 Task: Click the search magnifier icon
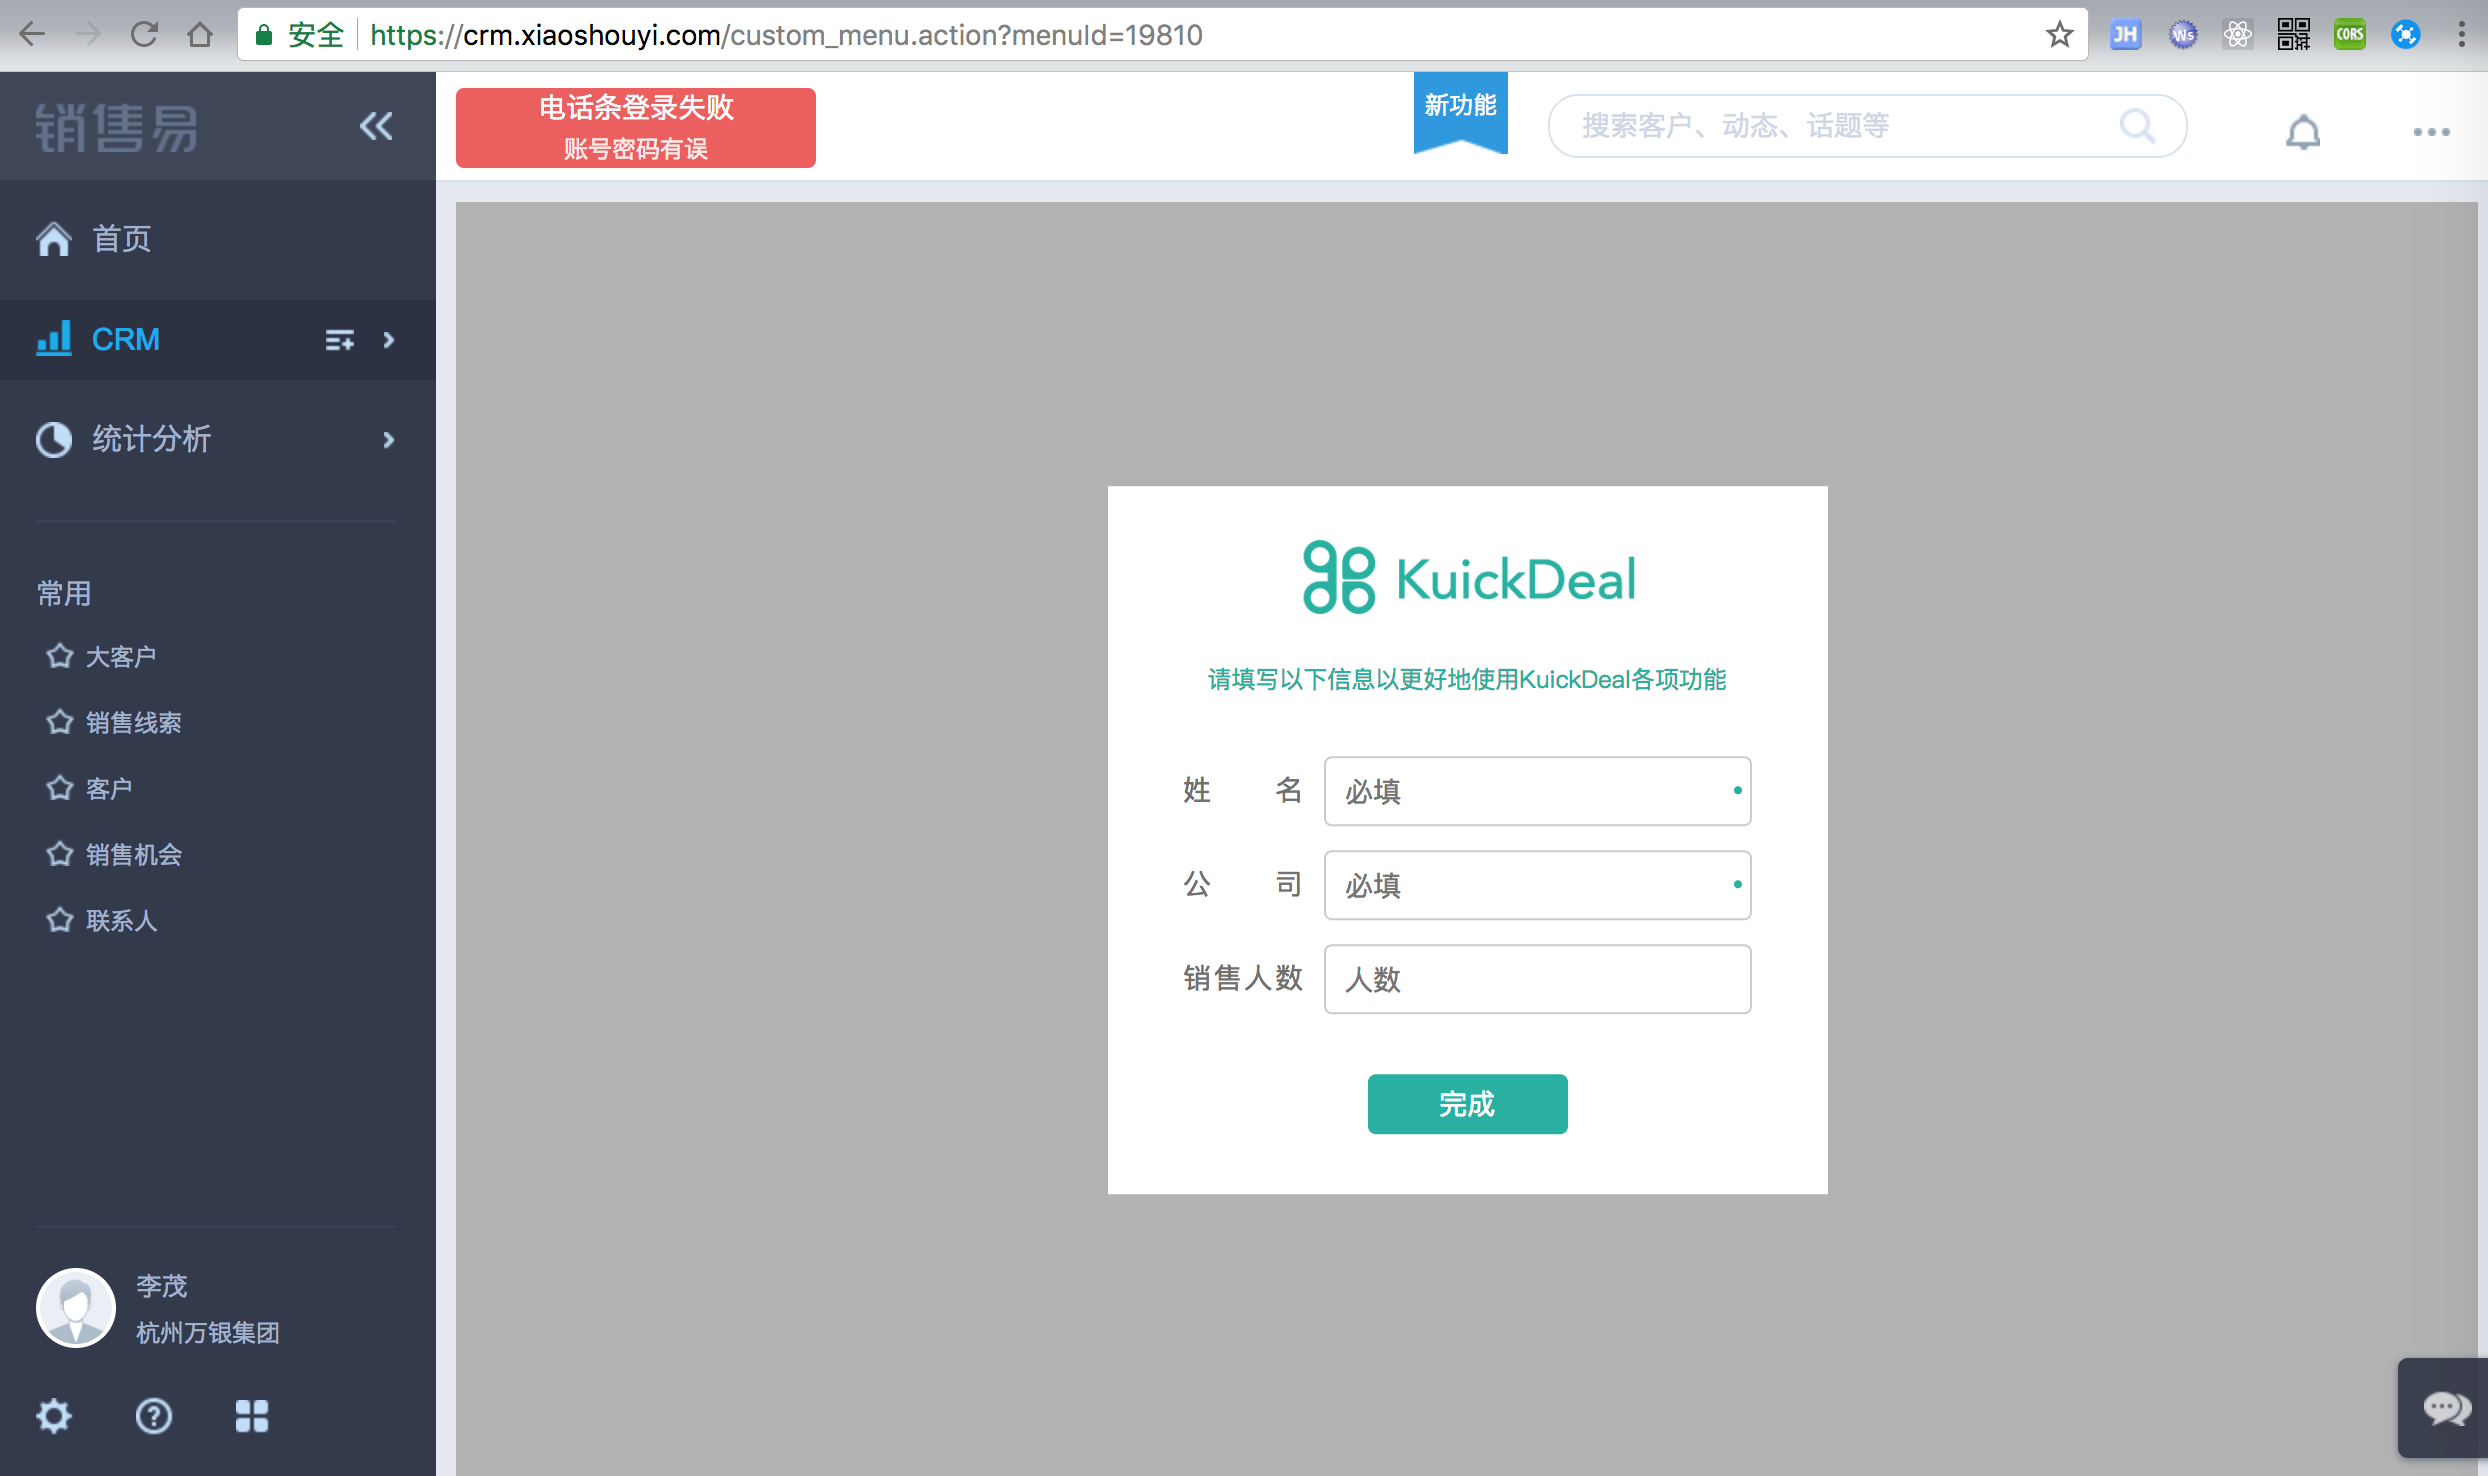[2137, 126]
